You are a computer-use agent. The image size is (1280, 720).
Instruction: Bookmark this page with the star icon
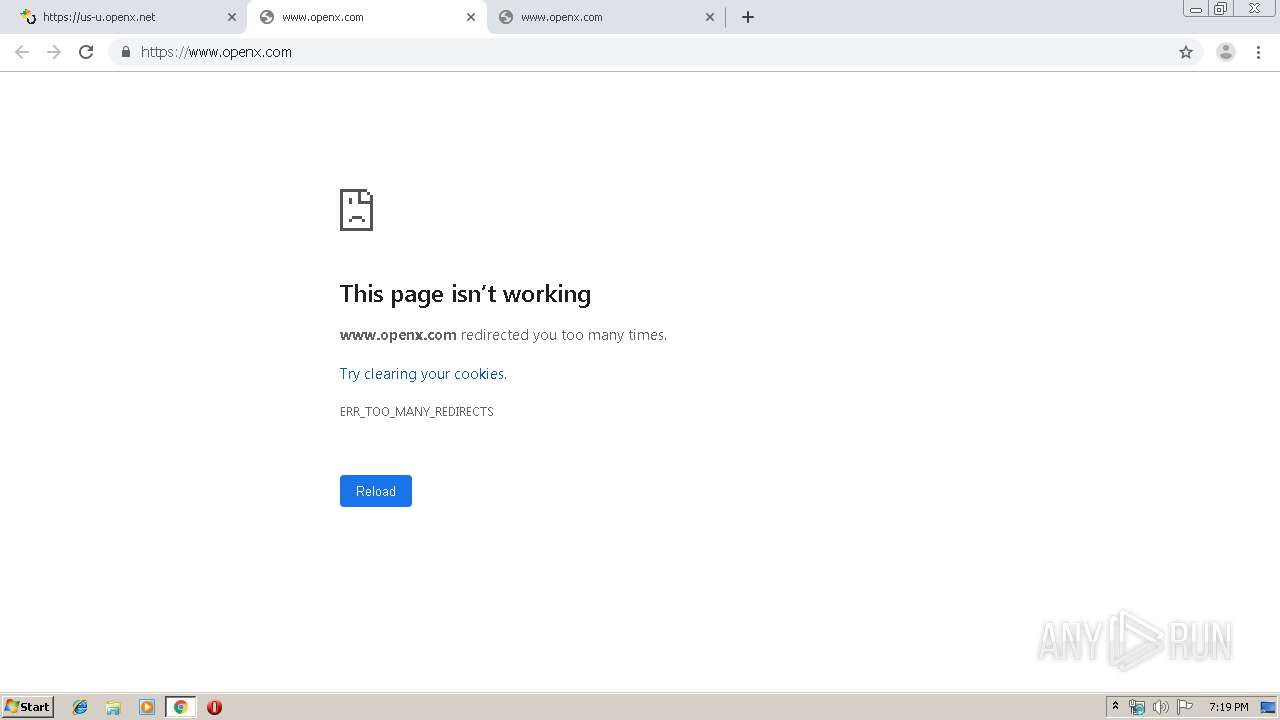(1186, 52)
